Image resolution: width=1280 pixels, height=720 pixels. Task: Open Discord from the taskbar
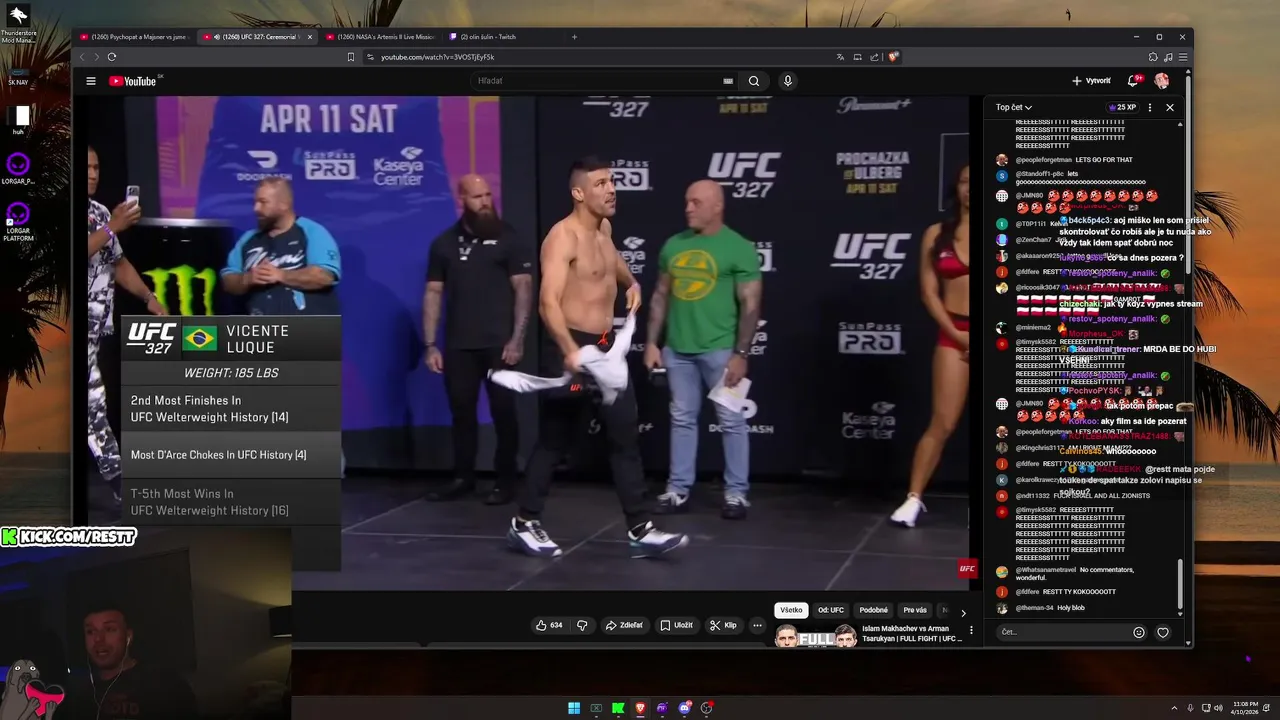(x=684, y=708)
